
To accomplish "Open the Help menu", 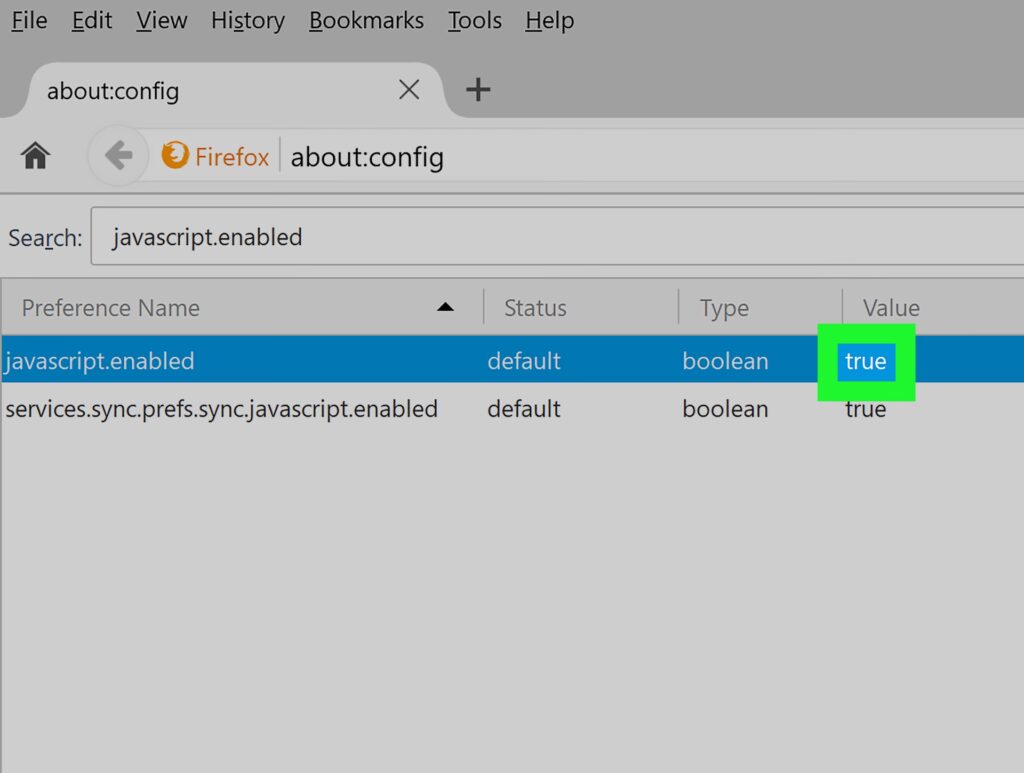I will click(x=549, y=21).
